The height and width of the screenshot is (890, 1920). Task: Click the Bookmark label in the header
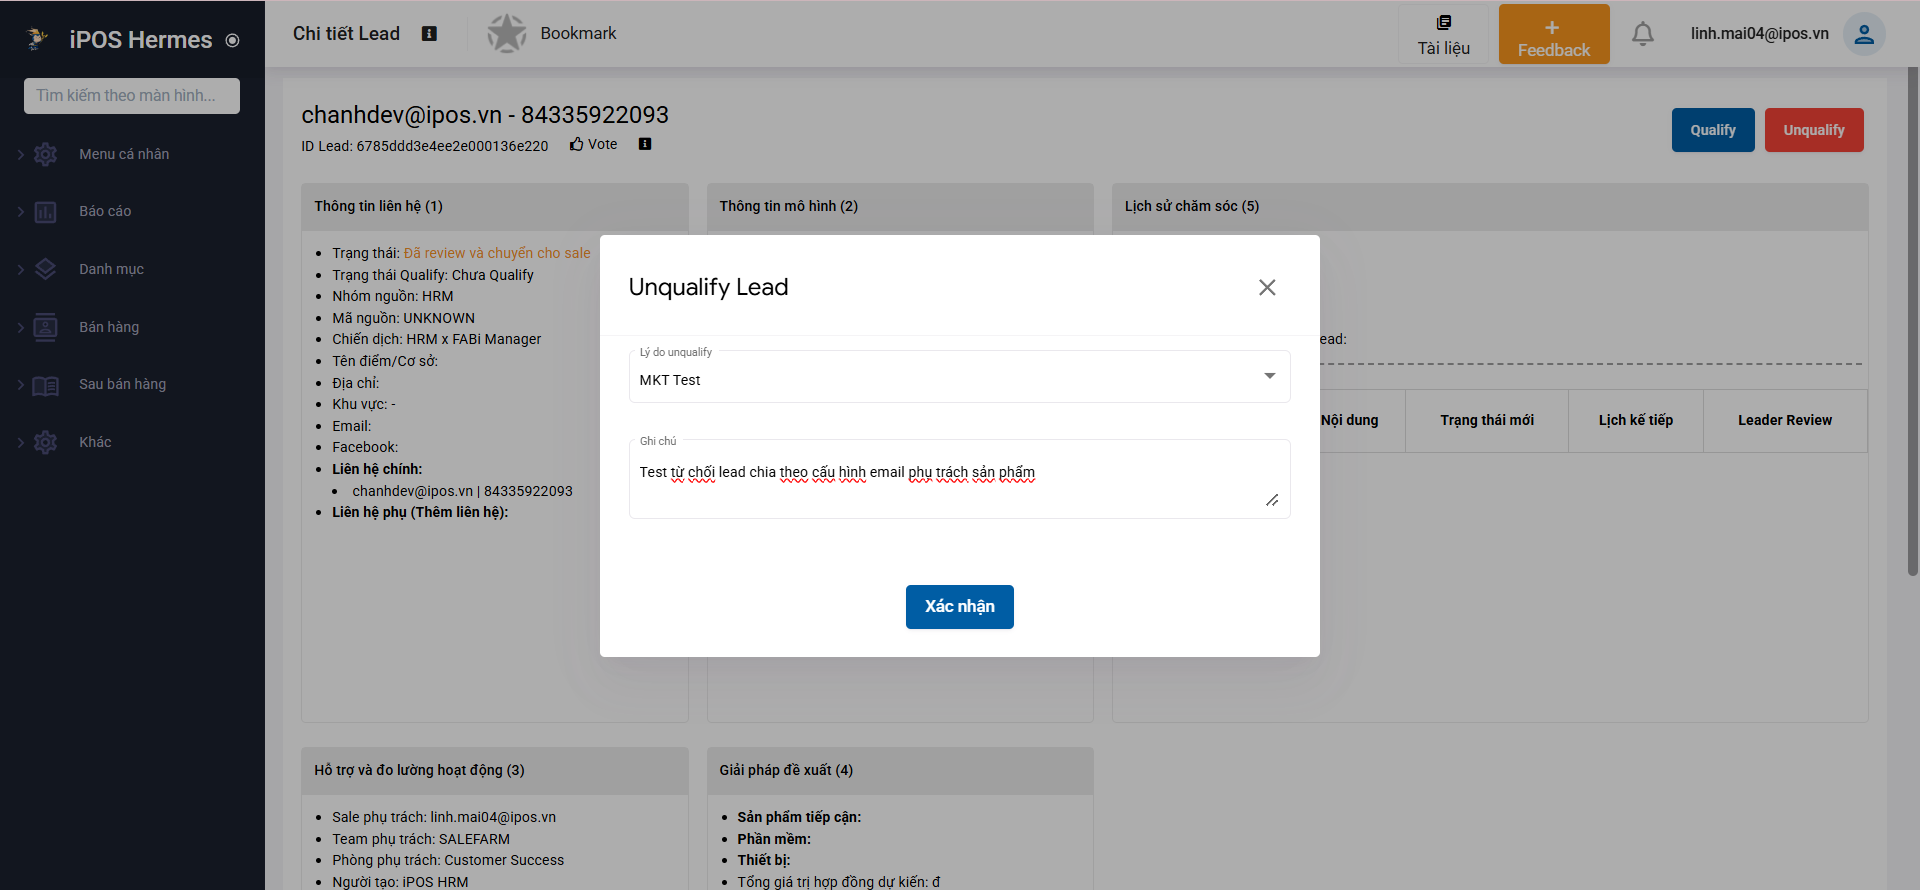click(x=578, y=33)
